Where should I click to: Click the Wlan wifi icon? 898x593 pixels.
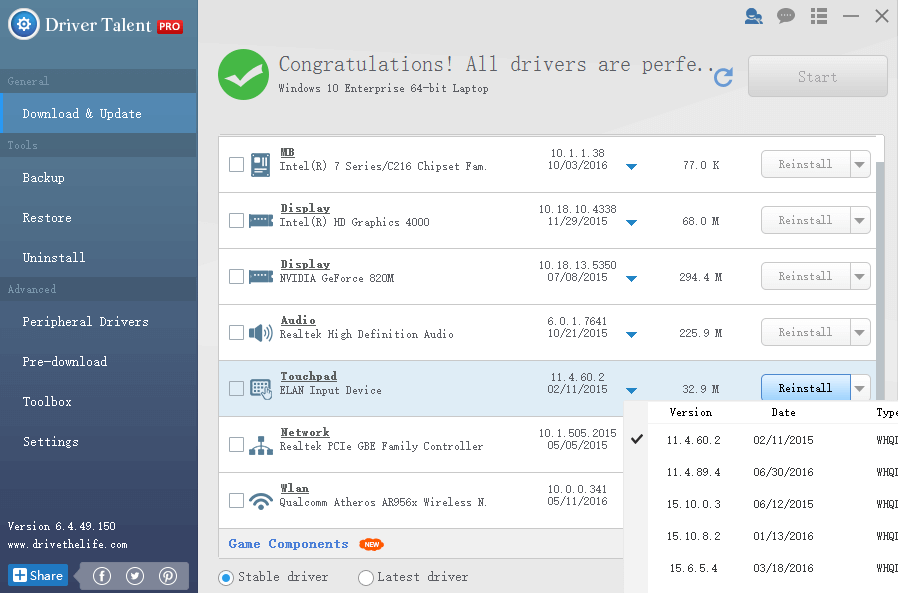pos(261,501)
